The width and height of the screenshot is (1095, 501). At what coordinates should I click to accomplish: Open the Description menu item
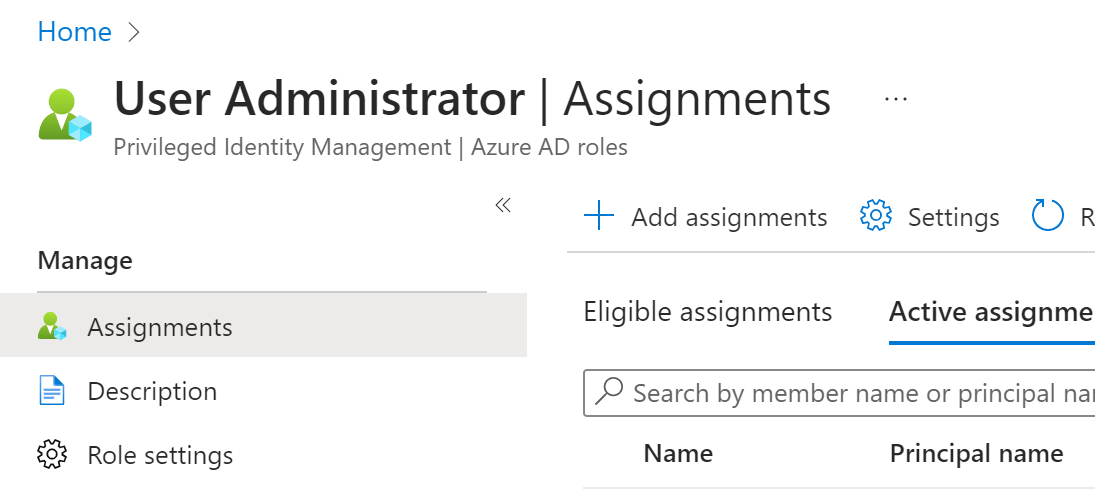[152, 391]
